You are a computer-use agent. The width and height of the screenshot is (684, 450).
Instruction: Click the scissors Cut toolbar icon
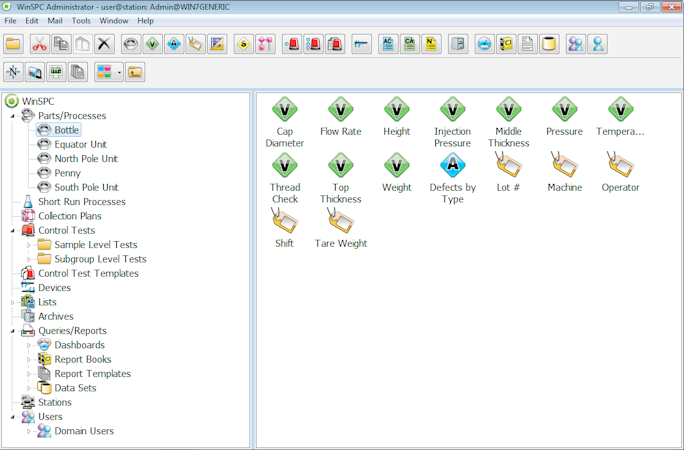(x=40, y=44)
